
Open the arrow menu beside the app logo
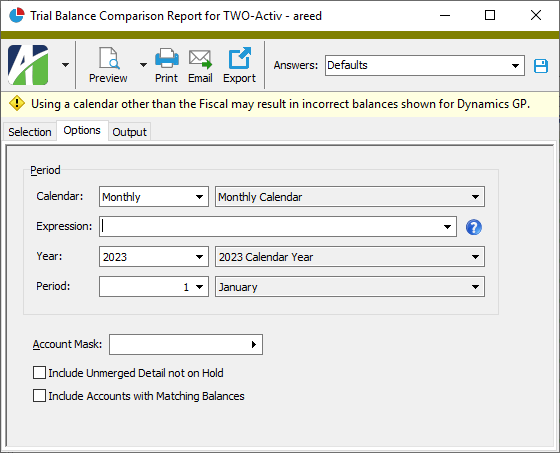[65, 65]
